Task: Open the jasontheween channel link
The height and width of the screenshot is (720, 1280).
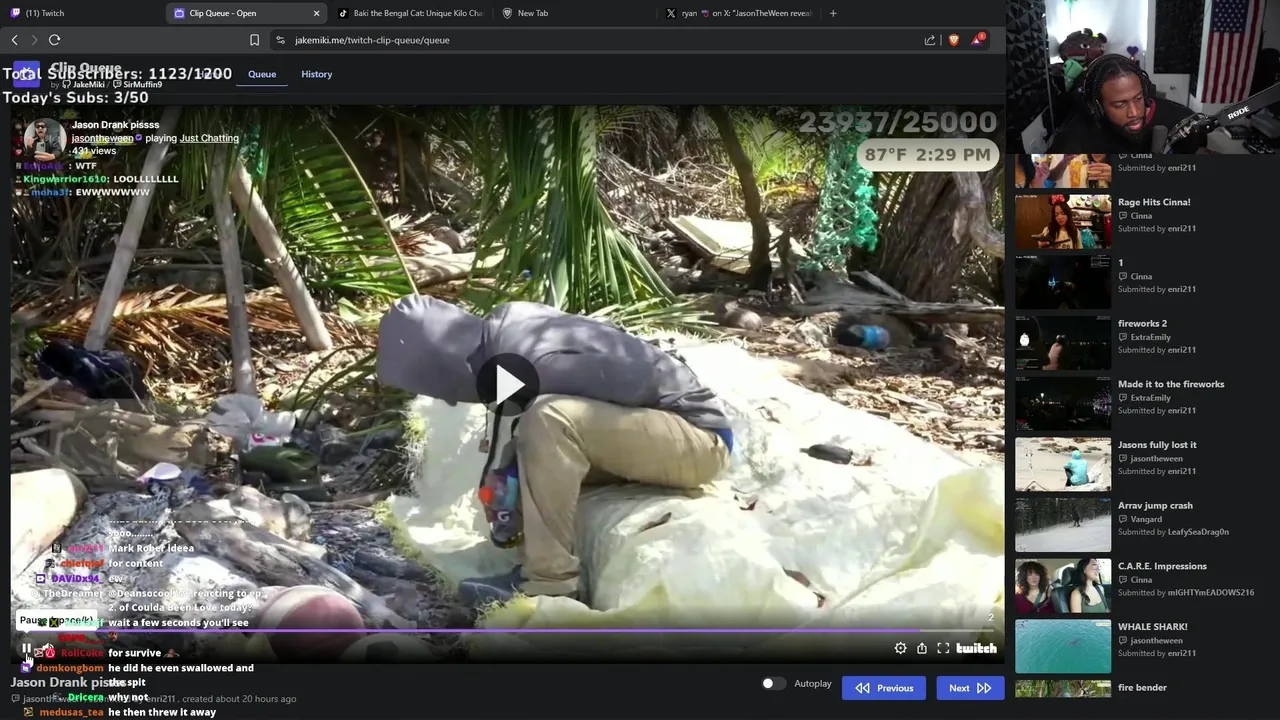Action: click(x=102, y=138)
